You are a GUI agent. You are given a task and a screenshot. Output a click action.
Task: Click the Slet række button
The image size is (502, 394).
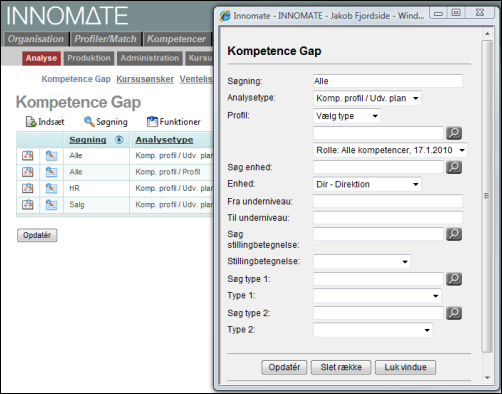pos(341,367)
